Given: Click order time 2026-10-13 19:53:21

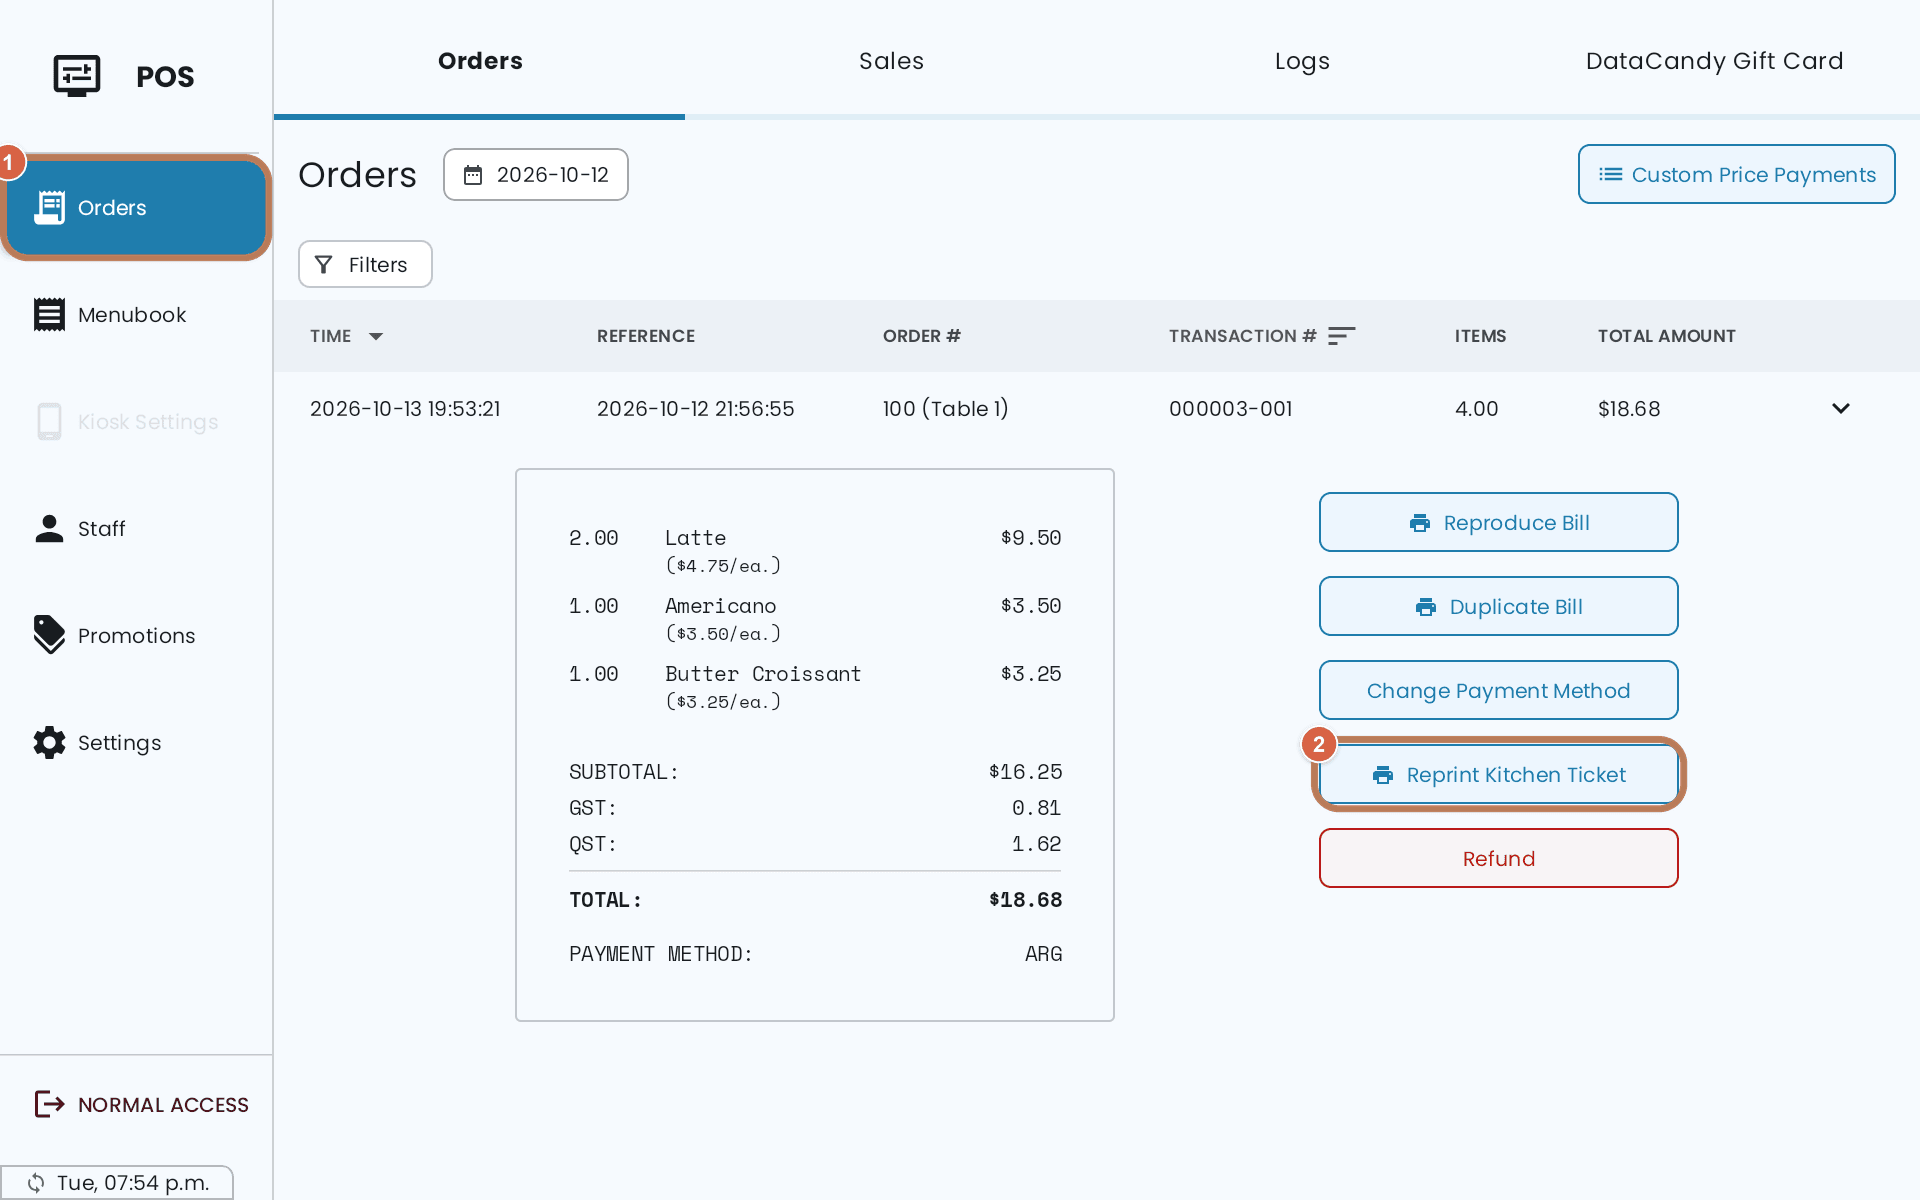Looking at the screenshot, I should 405,409.
